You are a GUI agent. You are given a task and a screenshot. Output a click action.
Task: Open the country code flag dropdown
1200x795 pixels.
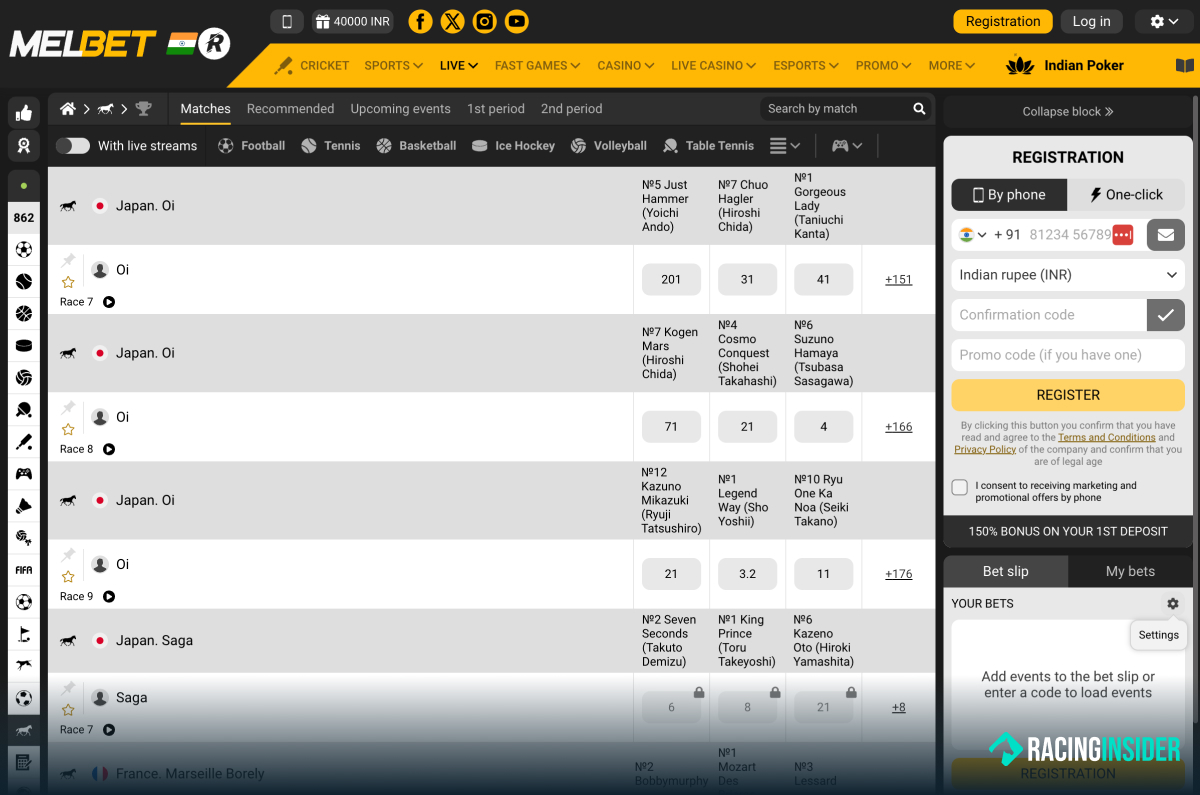[973, 235]
